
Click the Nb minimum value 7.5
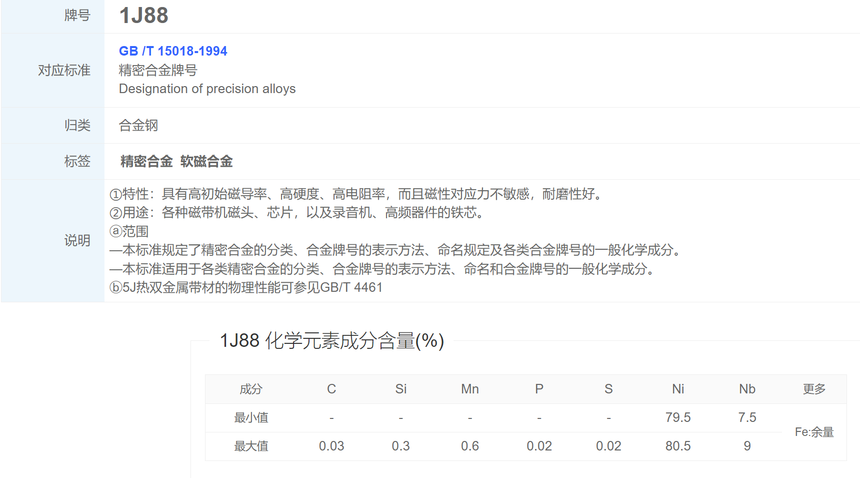point(747,417)
